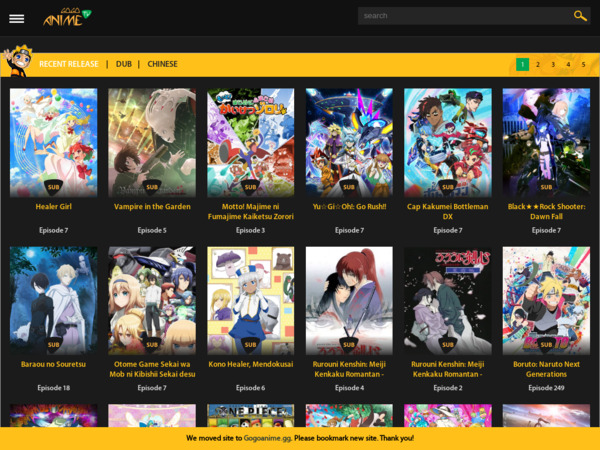This screenshot has width=600, height=450.
Task: Click Rurouni Kenshin title above Episode 4
Action: 349,369
